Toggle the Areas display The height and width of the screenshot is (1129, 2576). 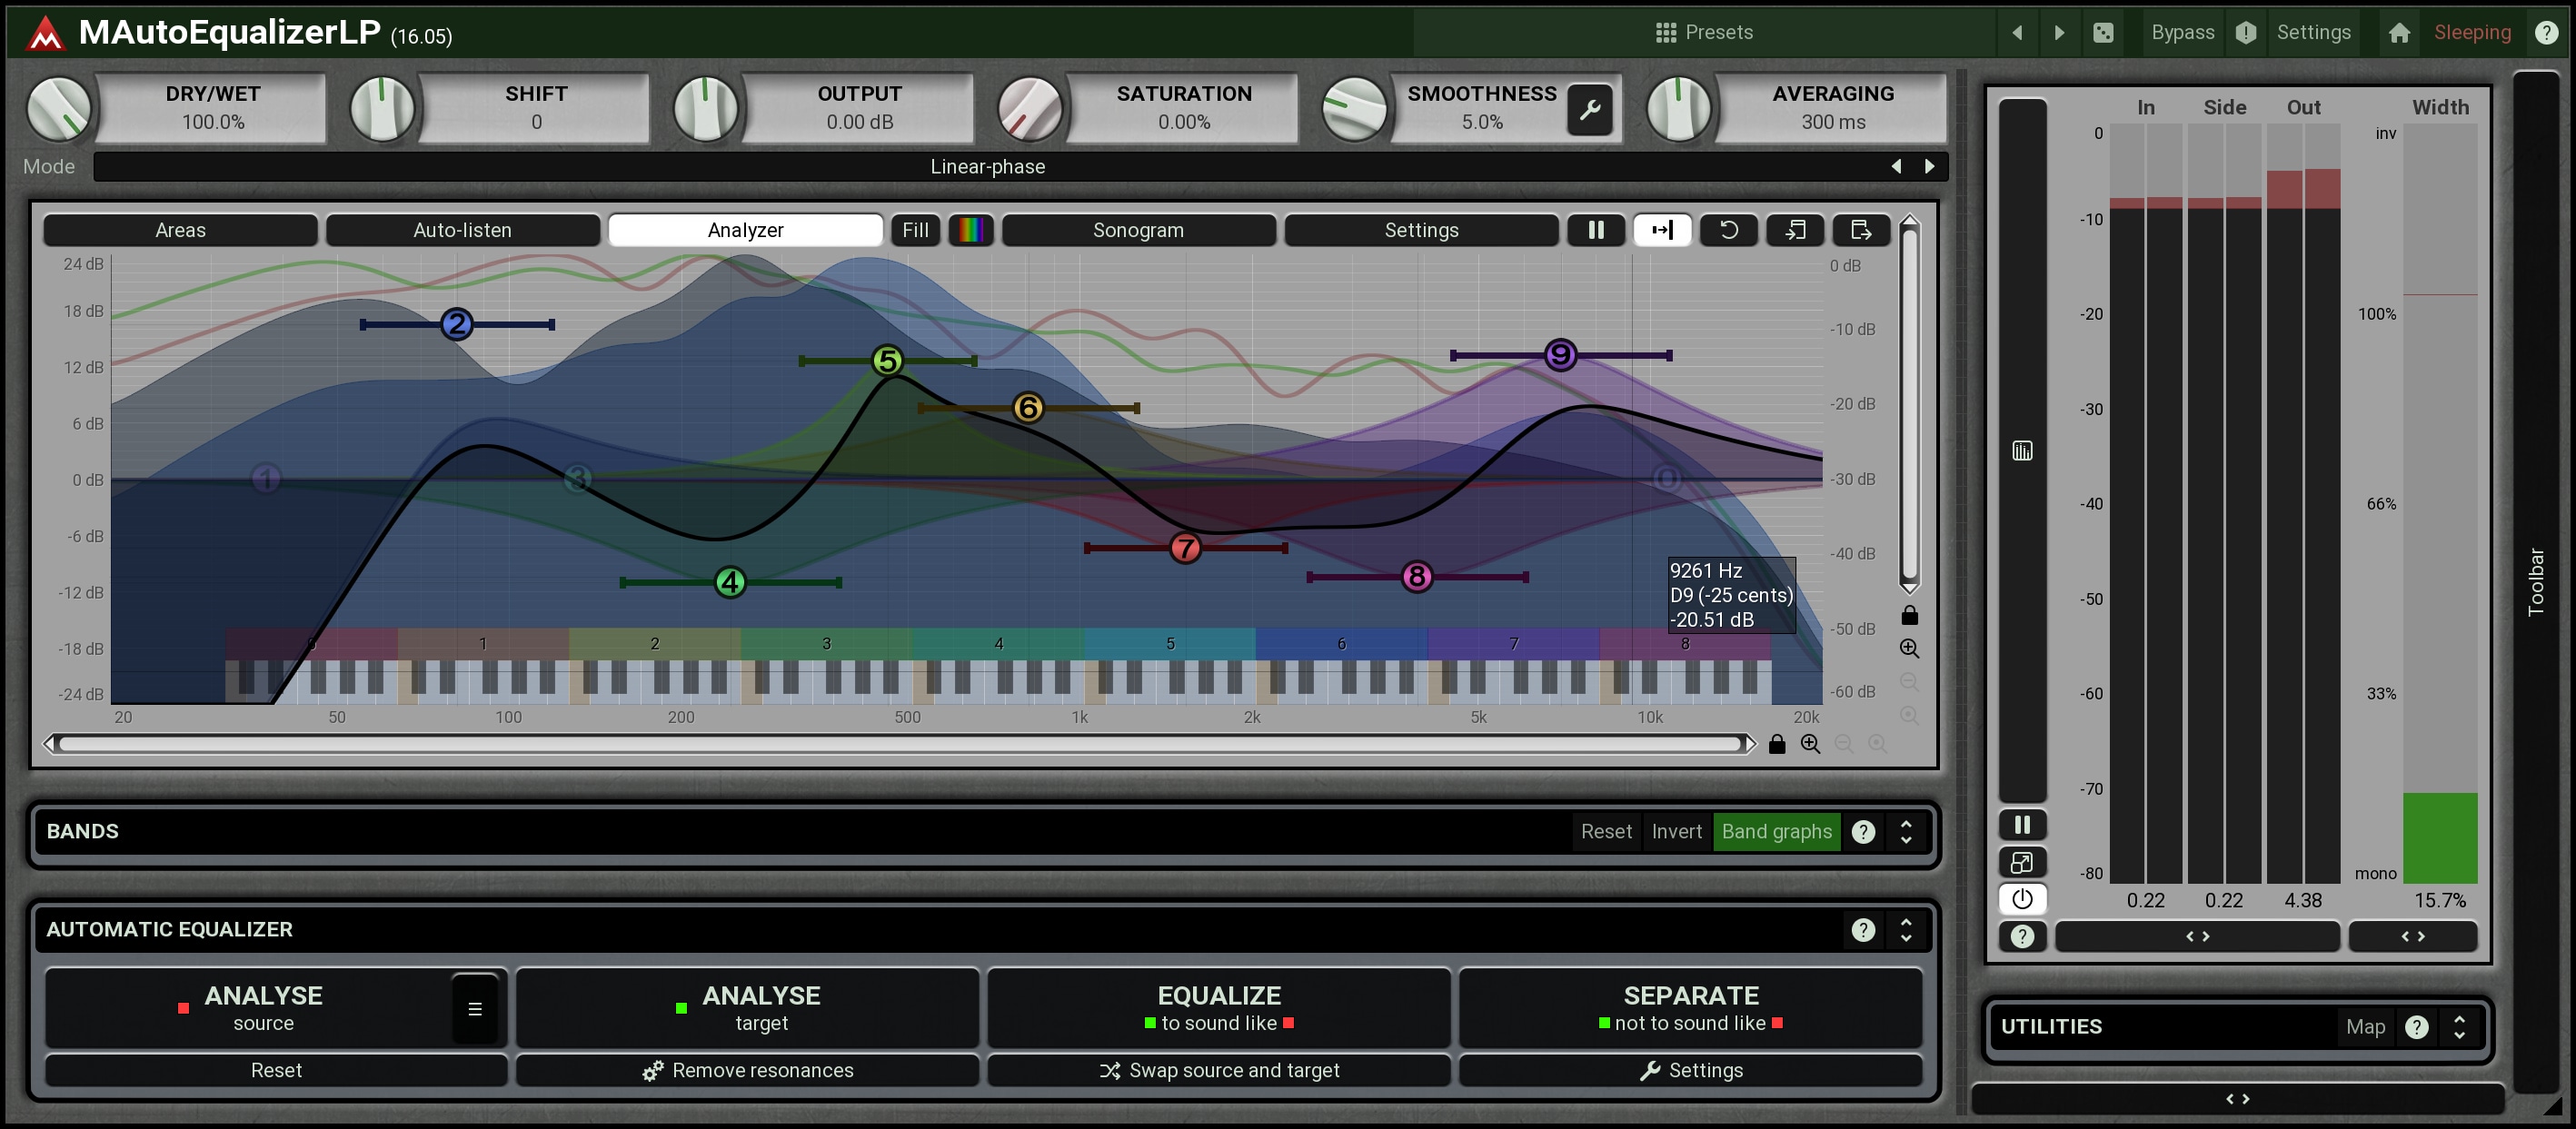pyautogui.click(x=180, y=230)
